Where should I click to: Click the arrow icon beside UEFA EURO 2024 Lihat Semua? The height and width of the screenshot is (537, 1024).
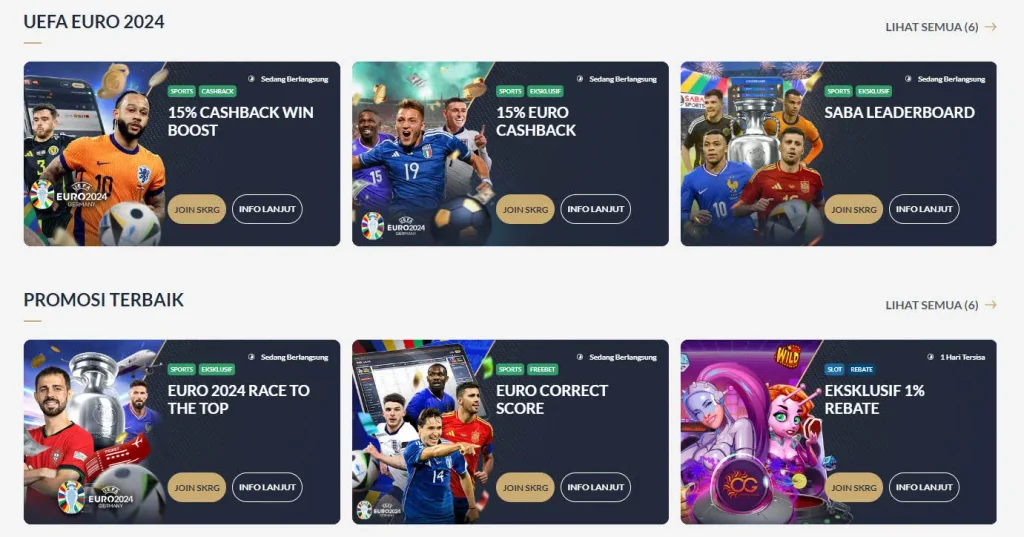[991, 27]
